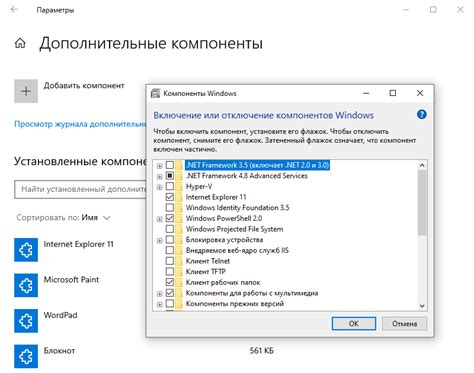
Task: Check the Клиент Telnet checkbox
Action: (170, 261)
